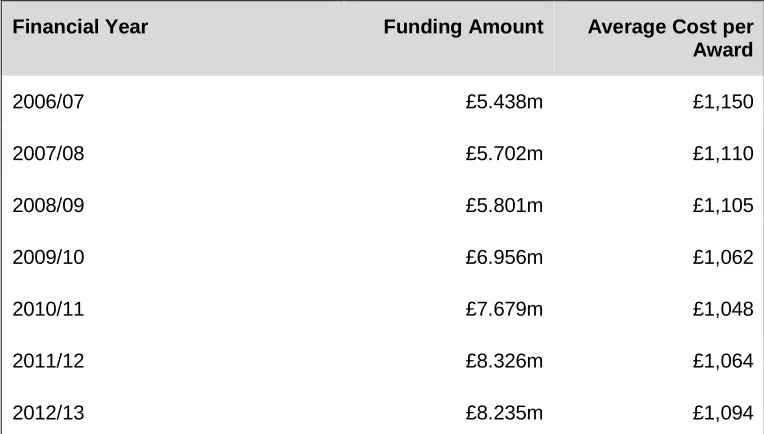Click the £7.679m funding amount
The image size is (764, 434).
coord(504,309)
